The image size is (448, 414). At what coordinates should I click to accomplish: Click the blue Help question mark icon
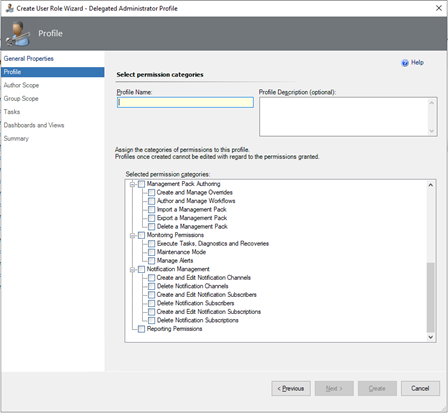(405, 63)
